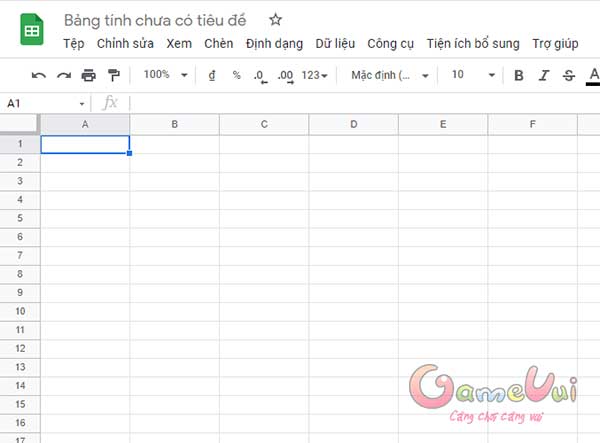Open the Tiện ích bổ sung menu
Viewport: 600px width, 443px height.
[473, 44]
